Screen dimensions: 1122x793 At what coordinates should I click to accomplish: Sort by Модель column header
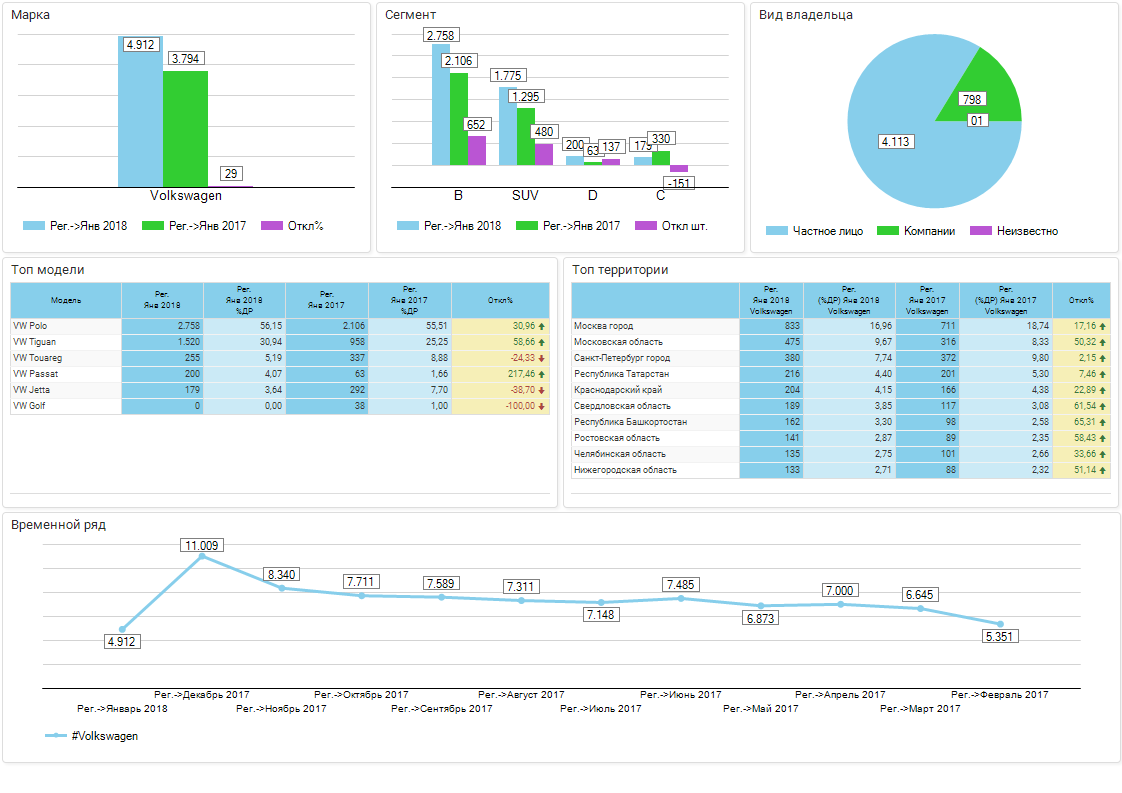point(66,300)
